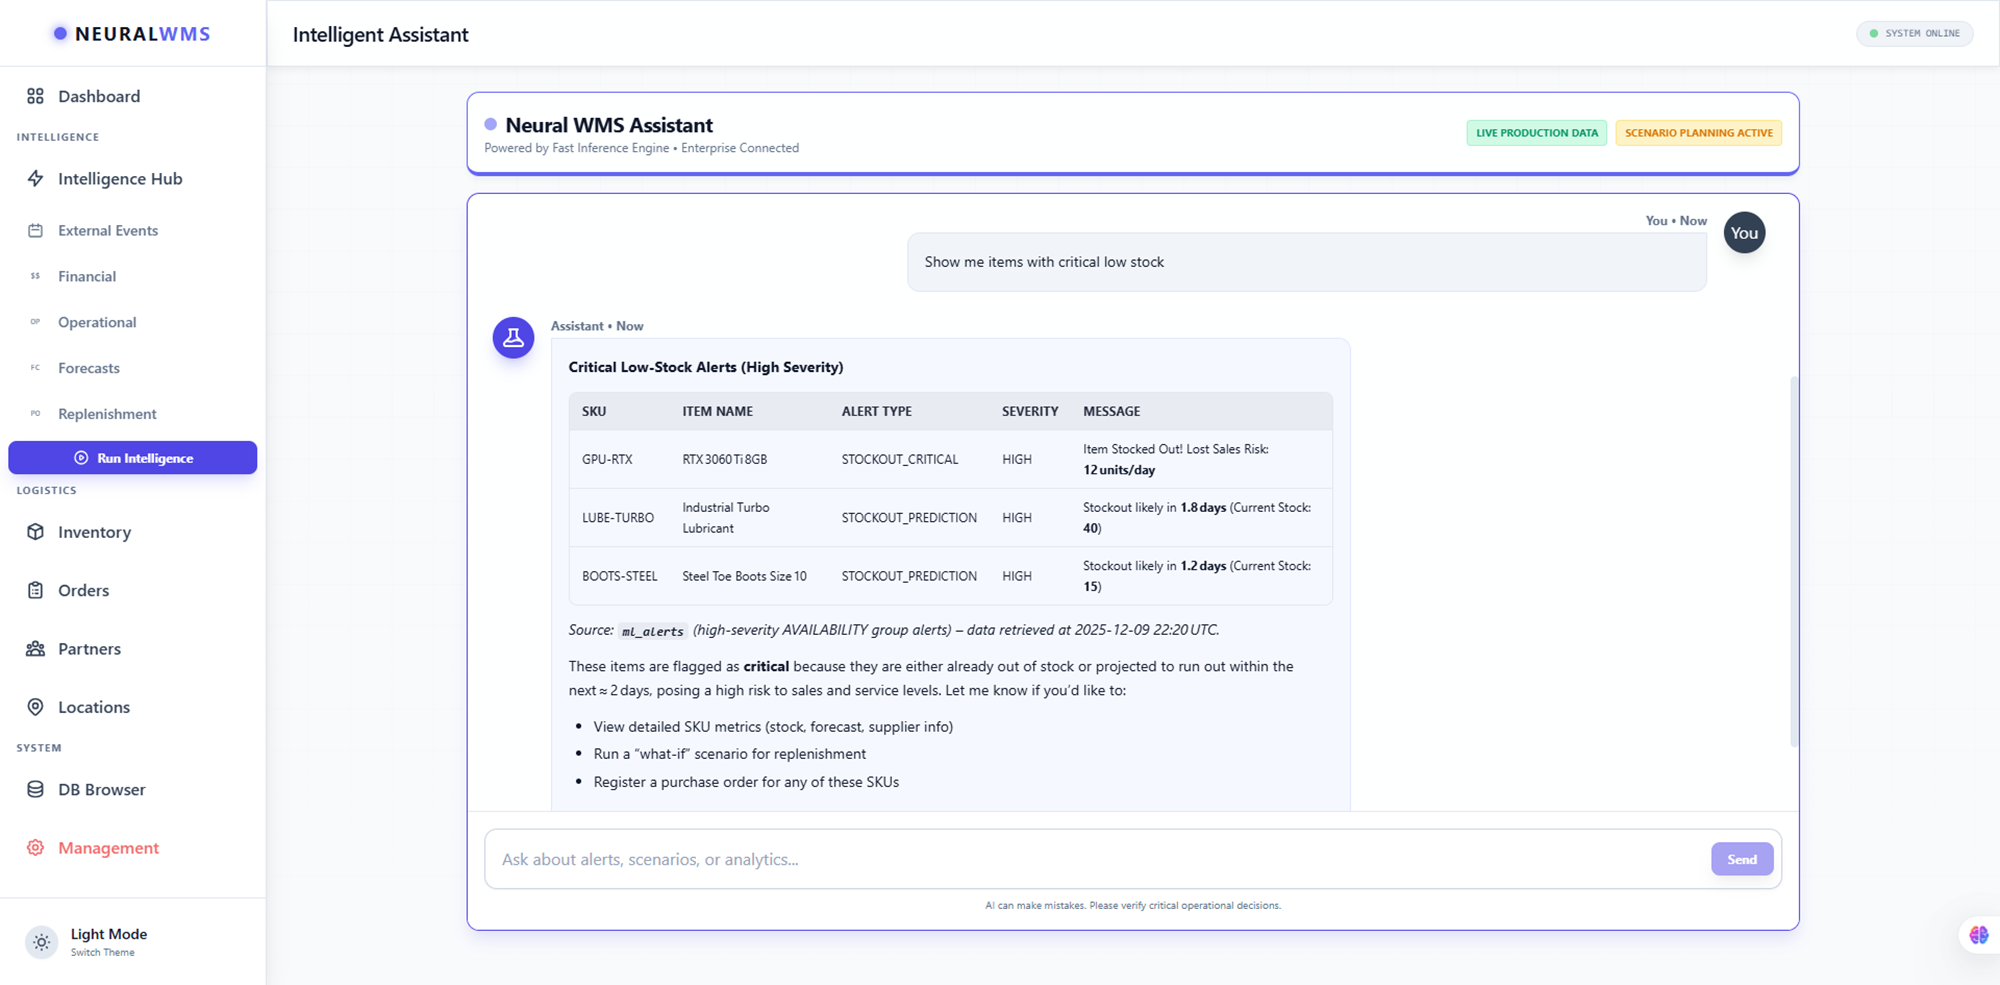Click the brain icon at bottom right
Image resolution: width=2000 pixels, height=985 pixels.
pos(1978,935)
